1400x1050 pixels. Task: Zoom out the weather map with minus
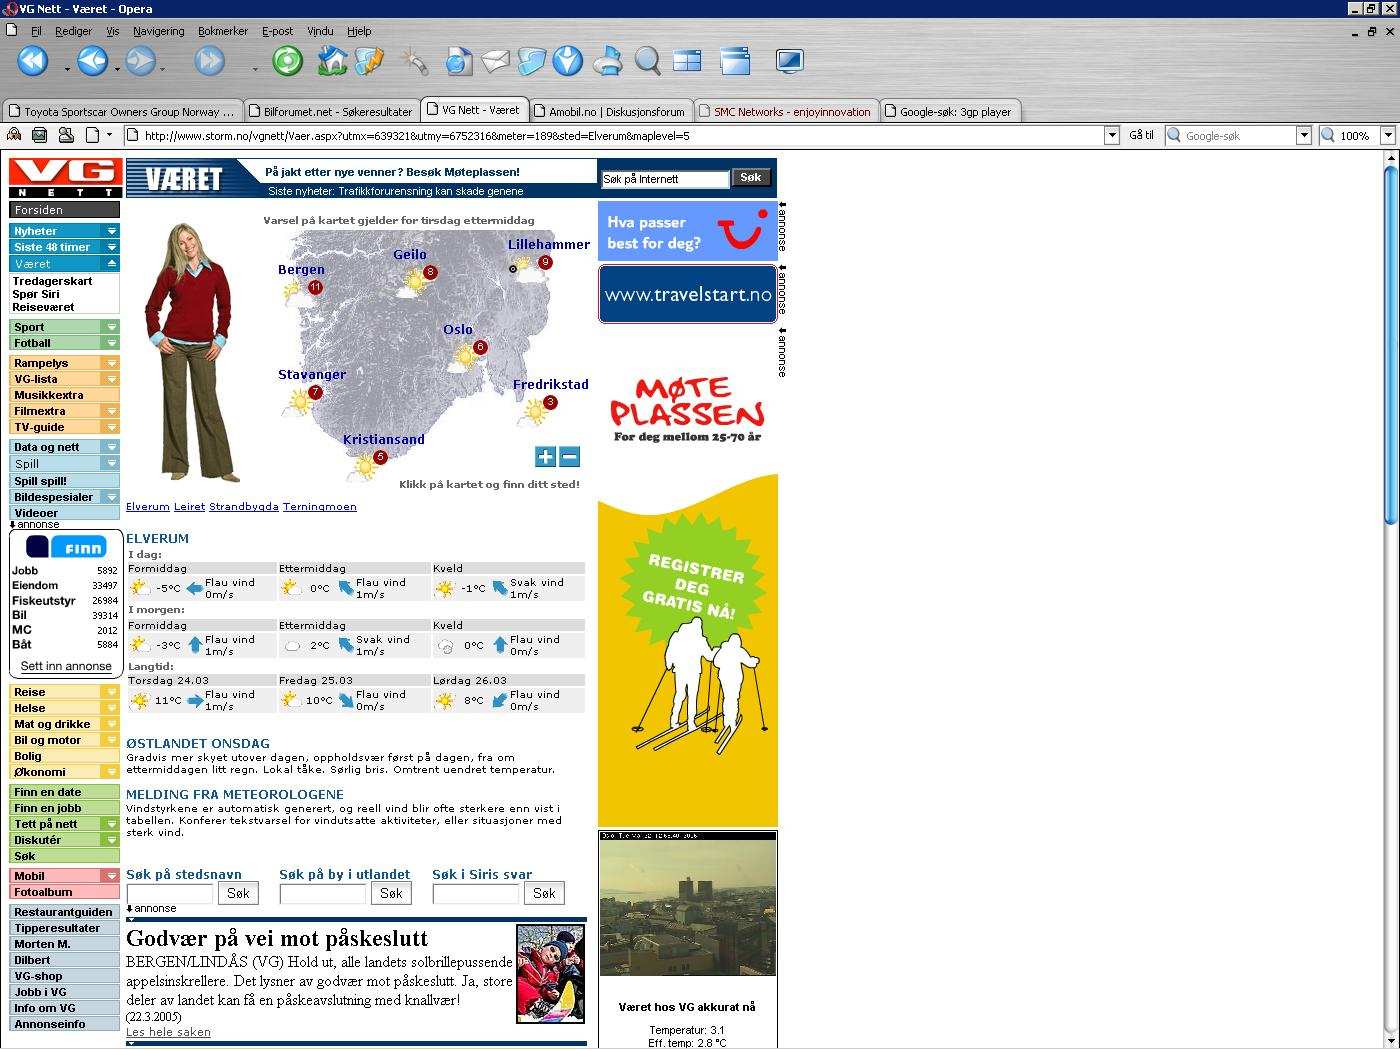(570, 457)
